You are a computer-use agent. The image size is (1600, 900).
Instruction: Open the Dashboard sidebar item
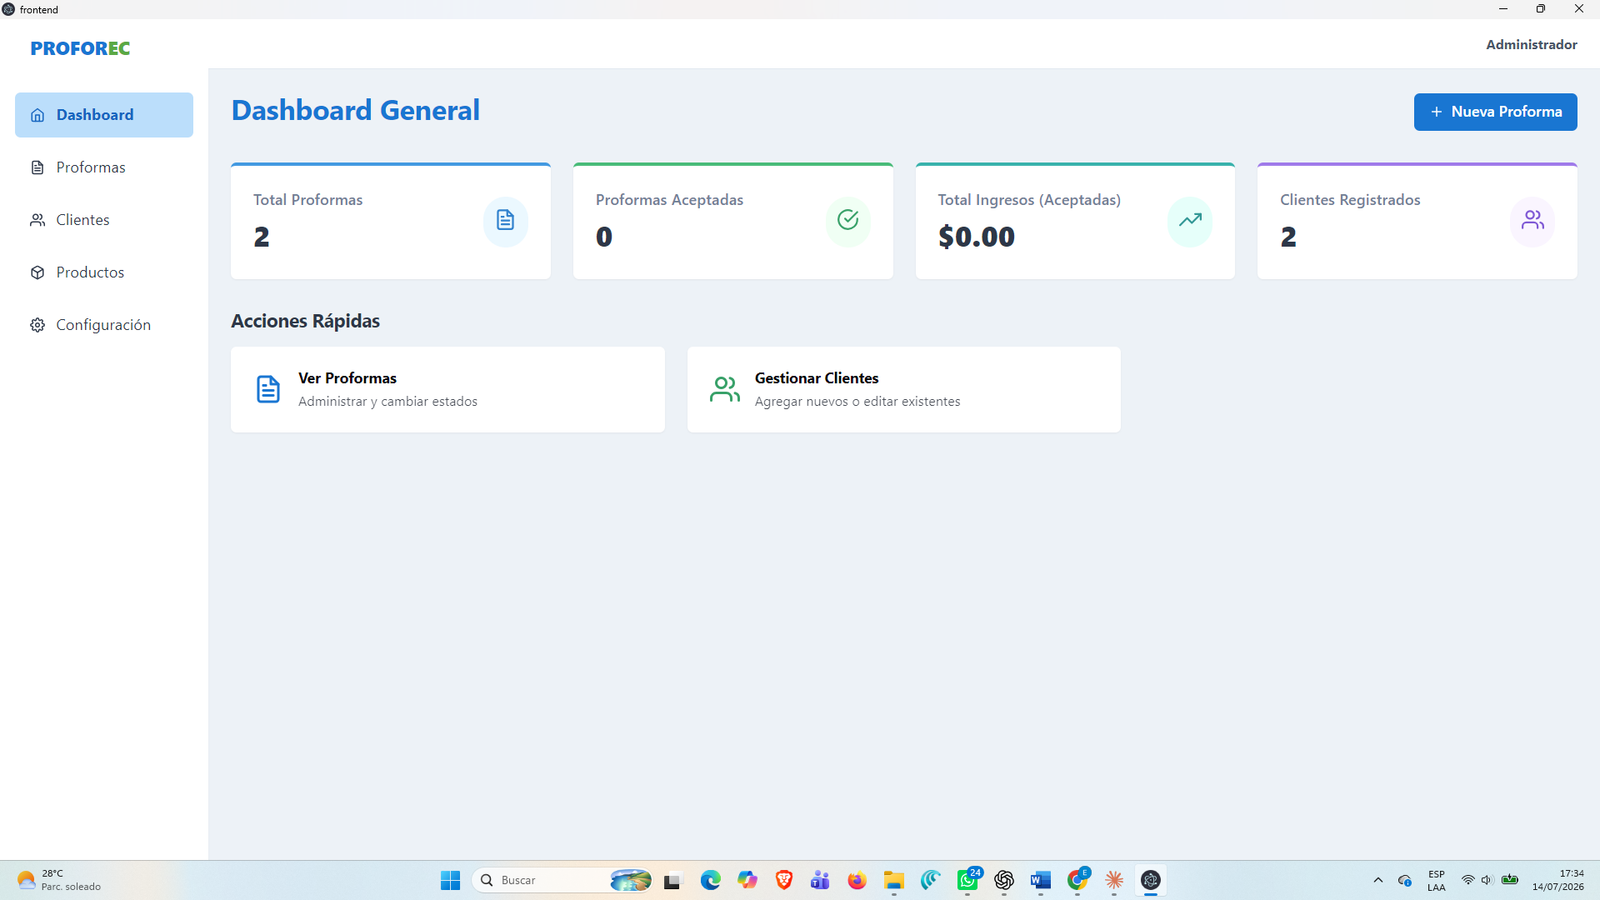point(104,115)
